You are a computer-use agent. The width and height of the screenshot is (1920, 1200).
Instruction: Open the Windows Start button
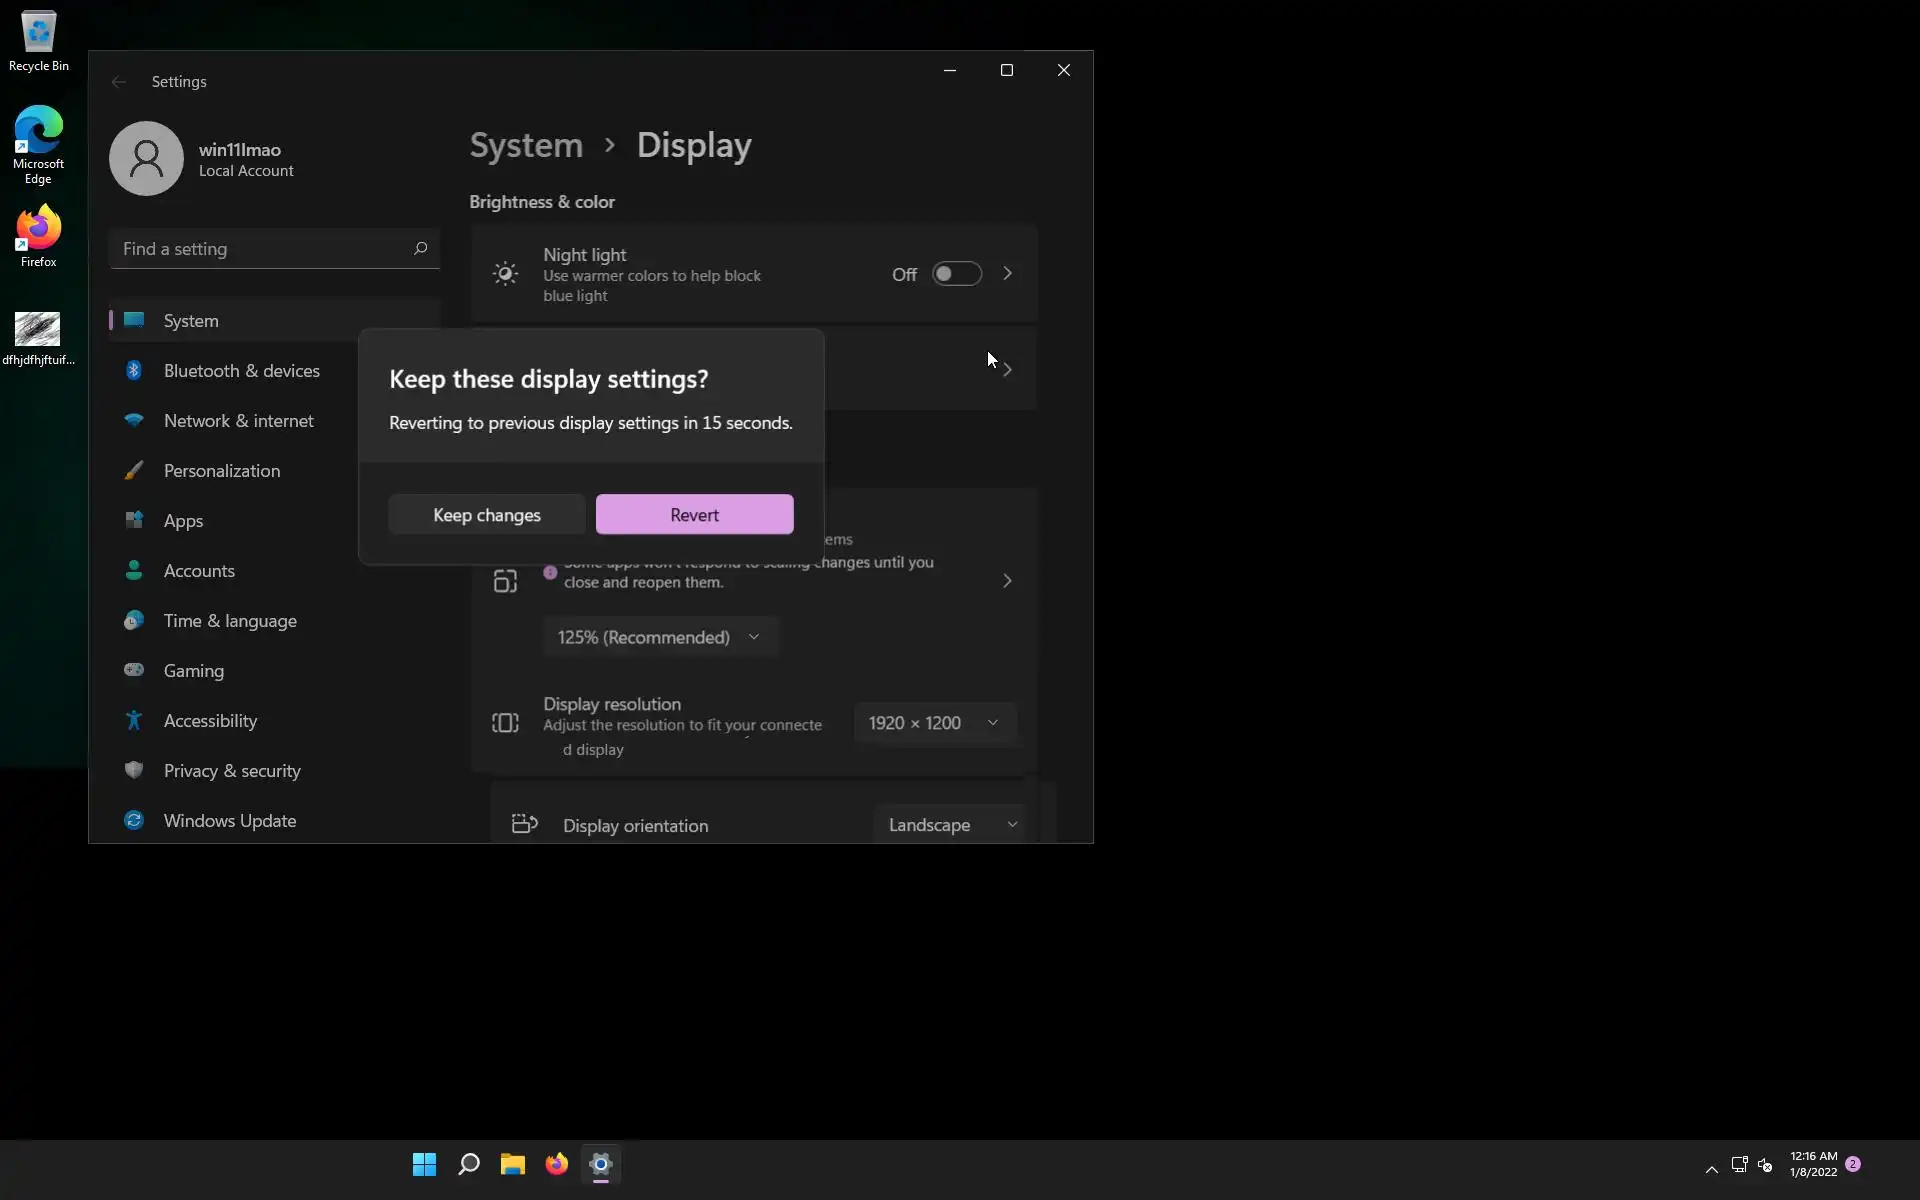(x=424, y=1164)
